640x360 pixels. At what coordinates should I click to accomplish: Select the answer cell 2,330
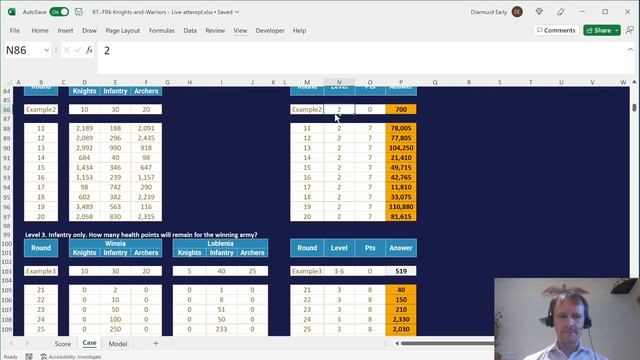pos(401,319)
